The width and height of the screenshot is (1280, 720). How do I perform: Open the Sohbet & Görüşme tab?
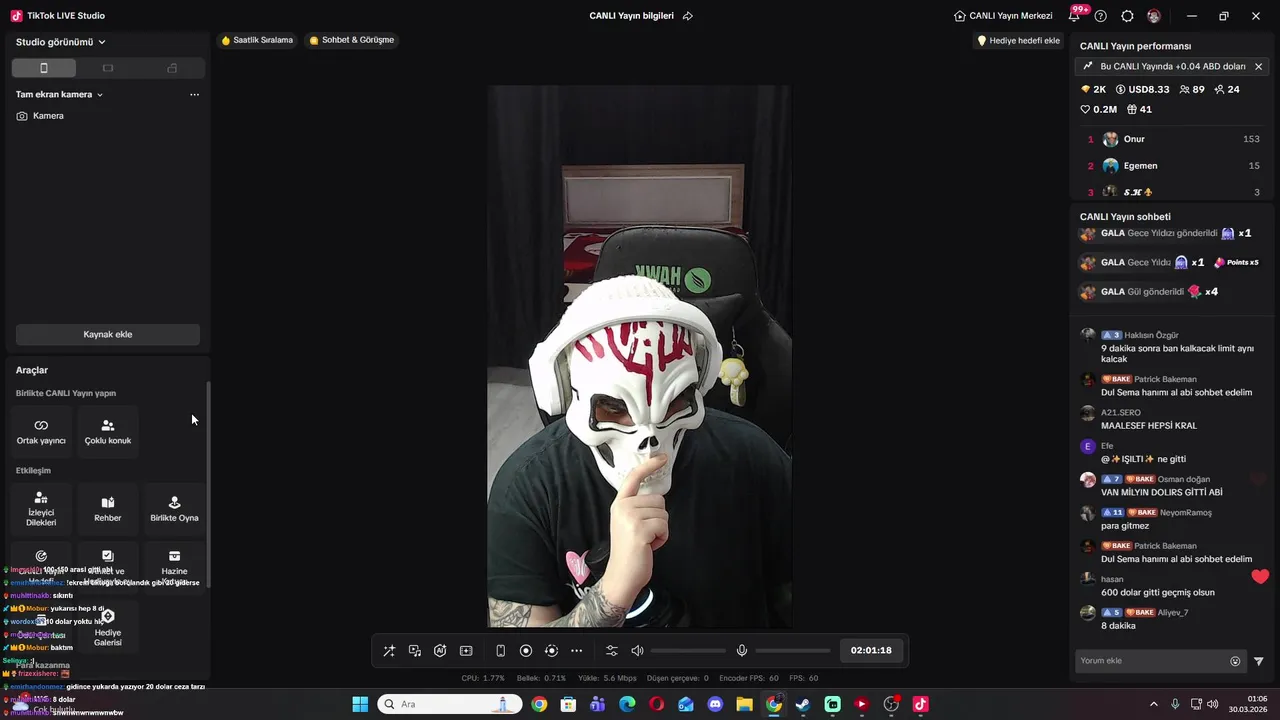[x=352, y=40]
